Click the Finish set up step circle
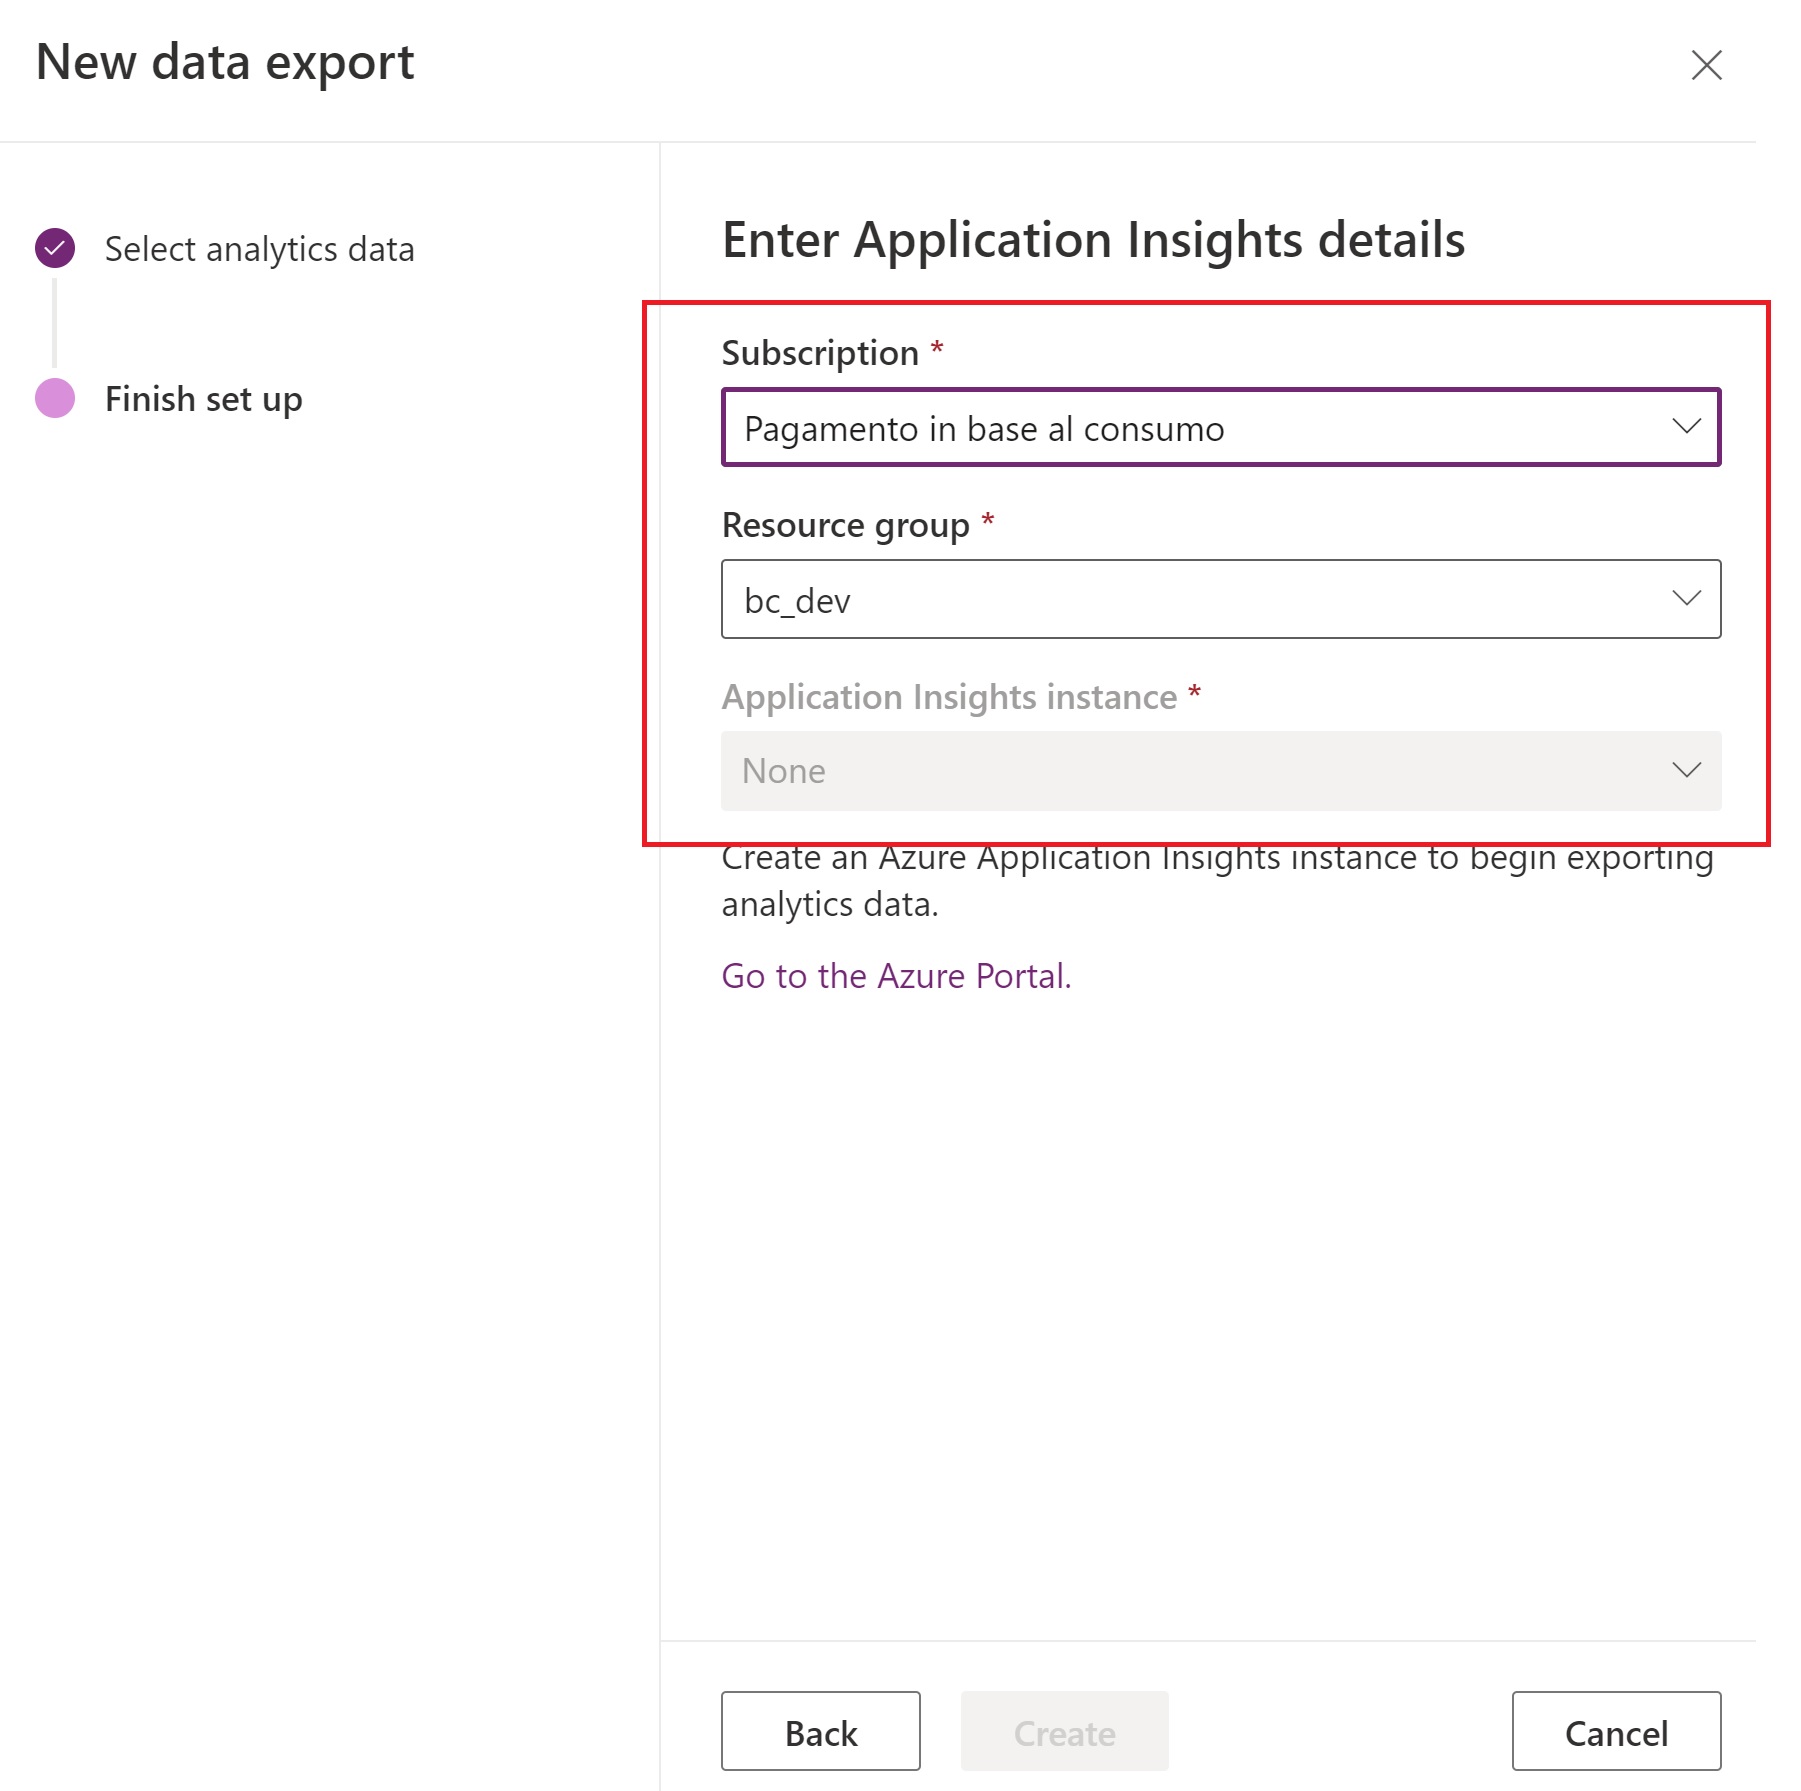Viewport: 1801px width, 1791px height. pos(55,398)
